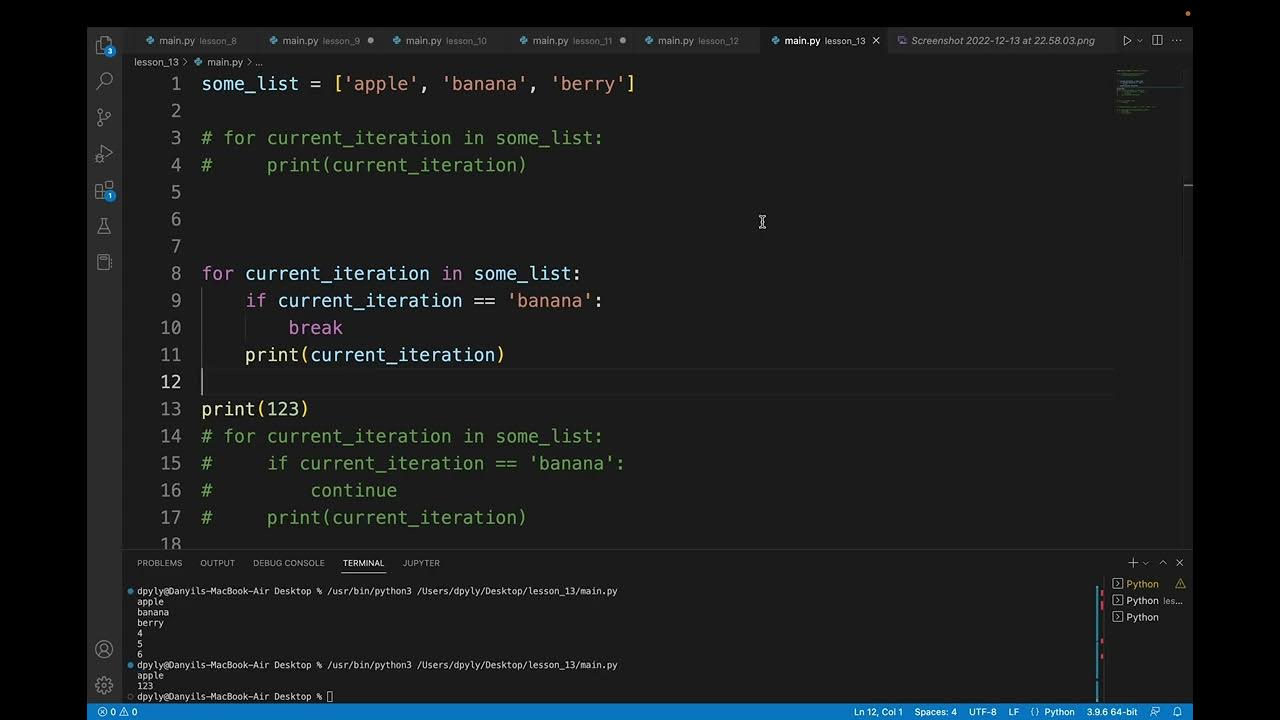Expand the run button dropdown arrow
1280x720 pixels.
click(x=1140, y=40)
